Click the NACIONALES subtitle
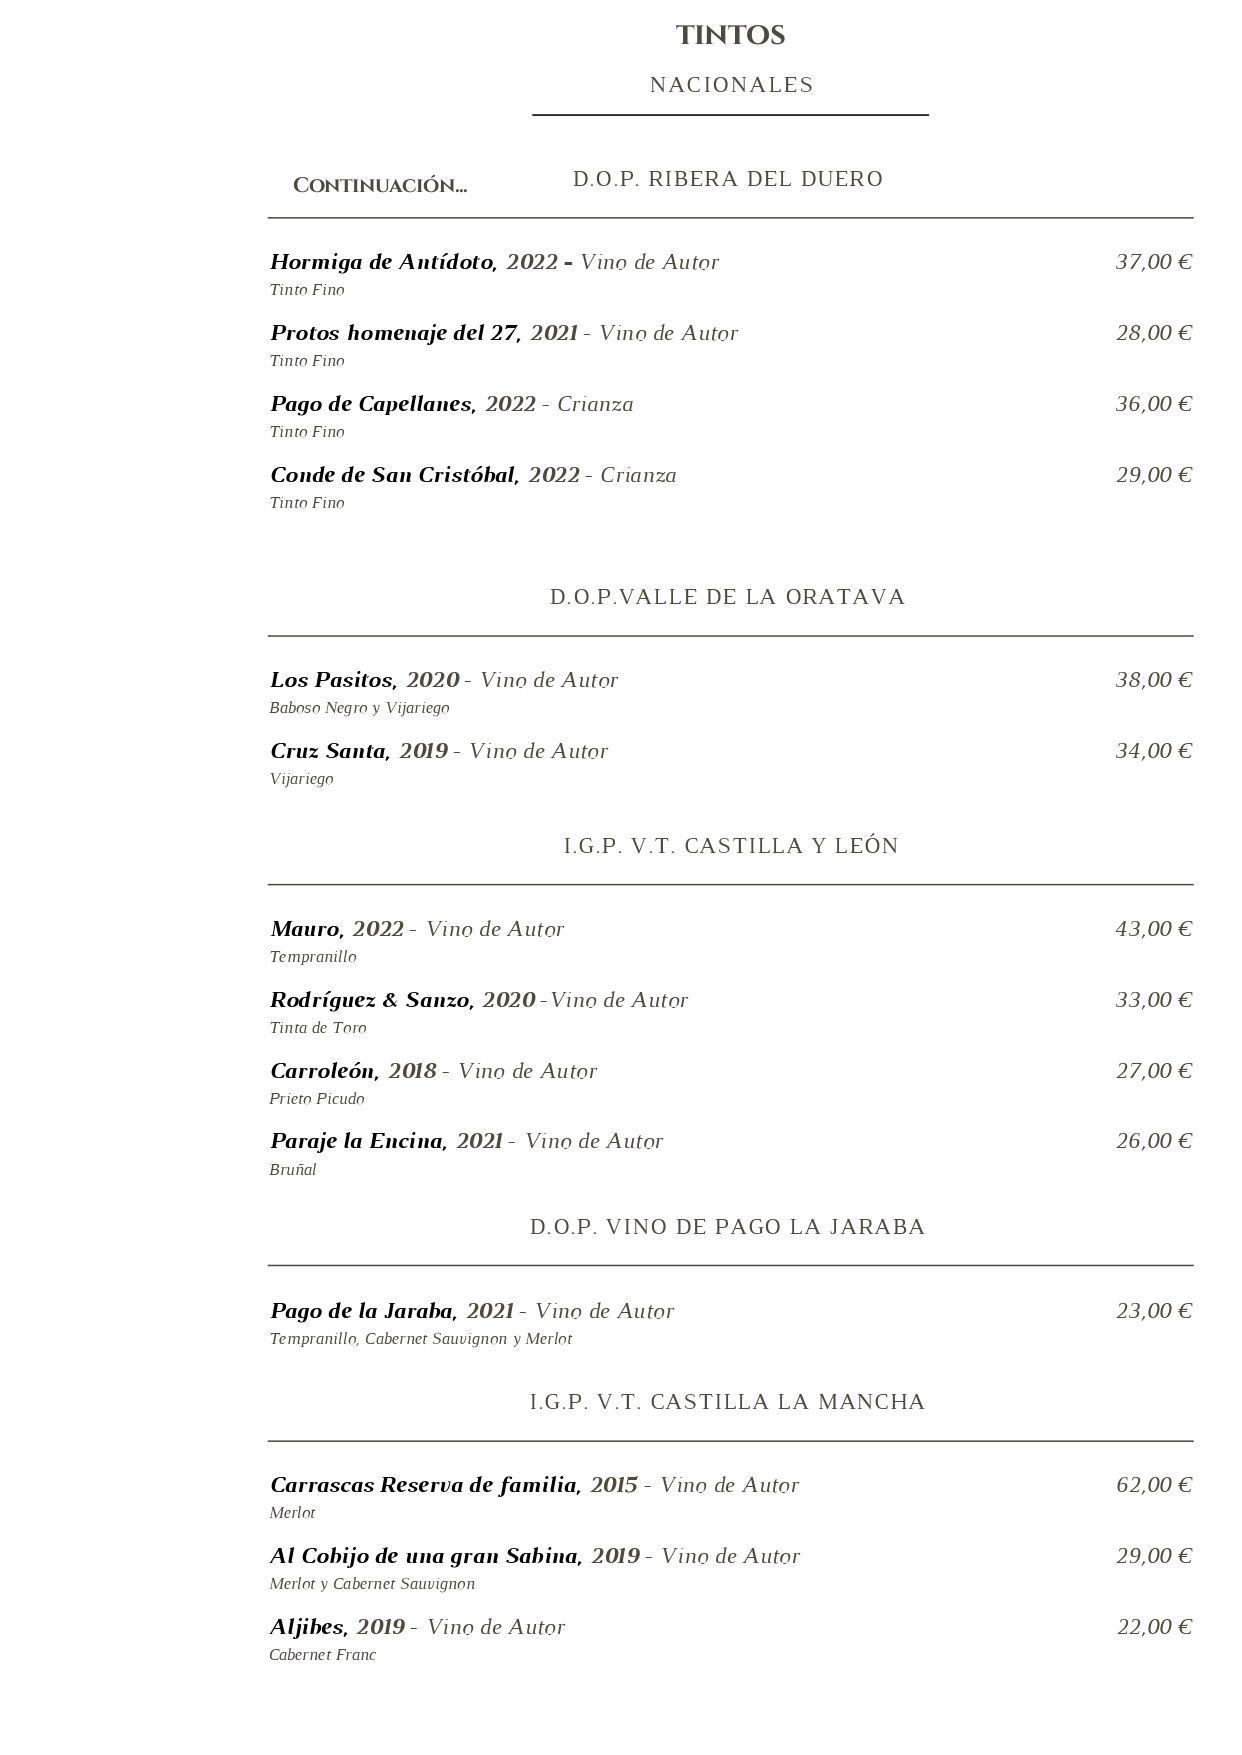Screen dimensions: 1242x1755 coord(731,85)
